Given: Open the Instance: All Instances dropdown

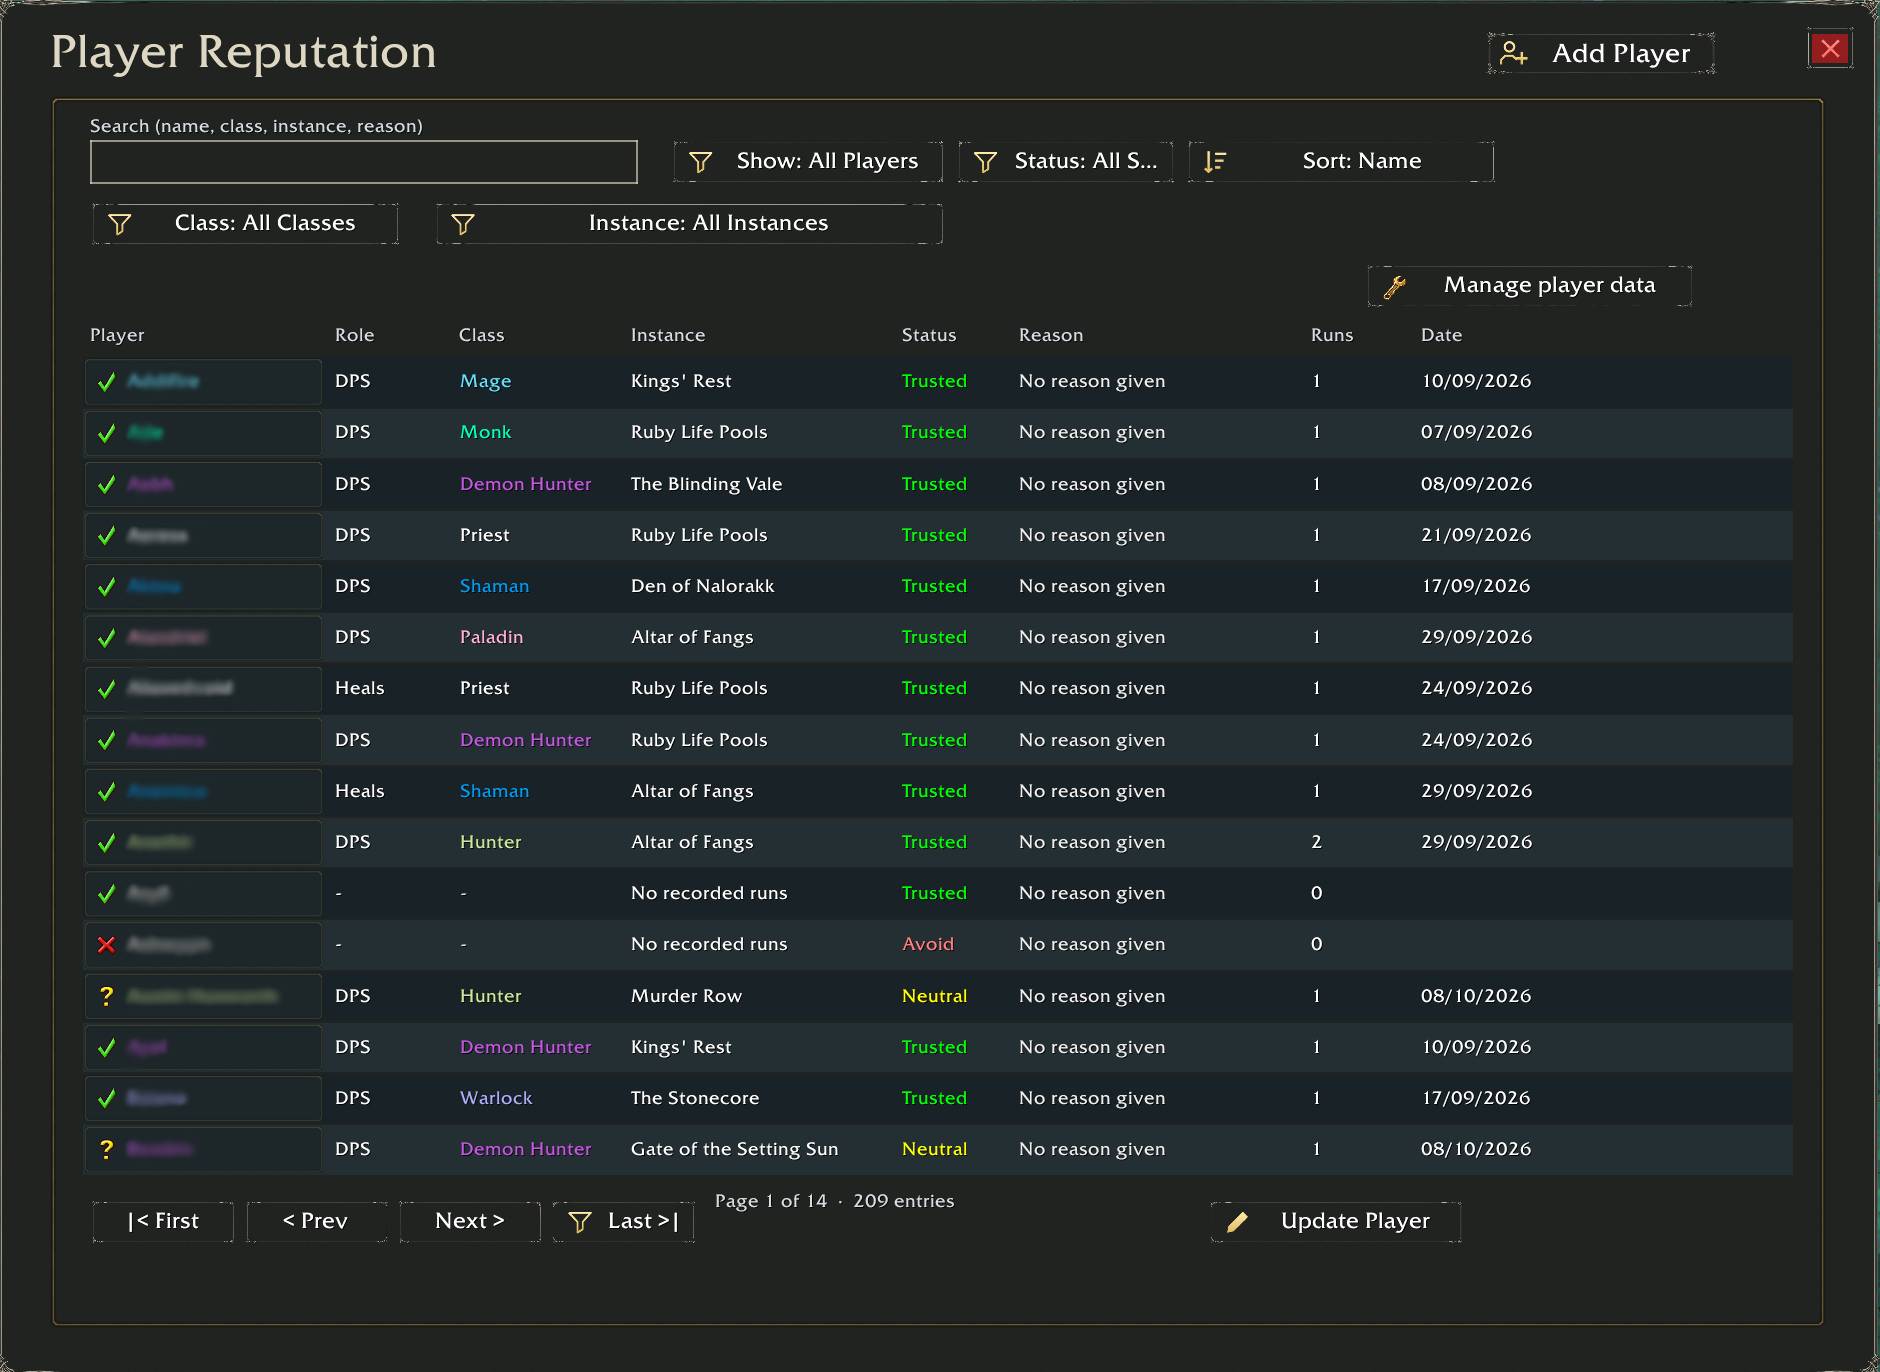Looking at the screenshot, I should (x=689, y=224).
